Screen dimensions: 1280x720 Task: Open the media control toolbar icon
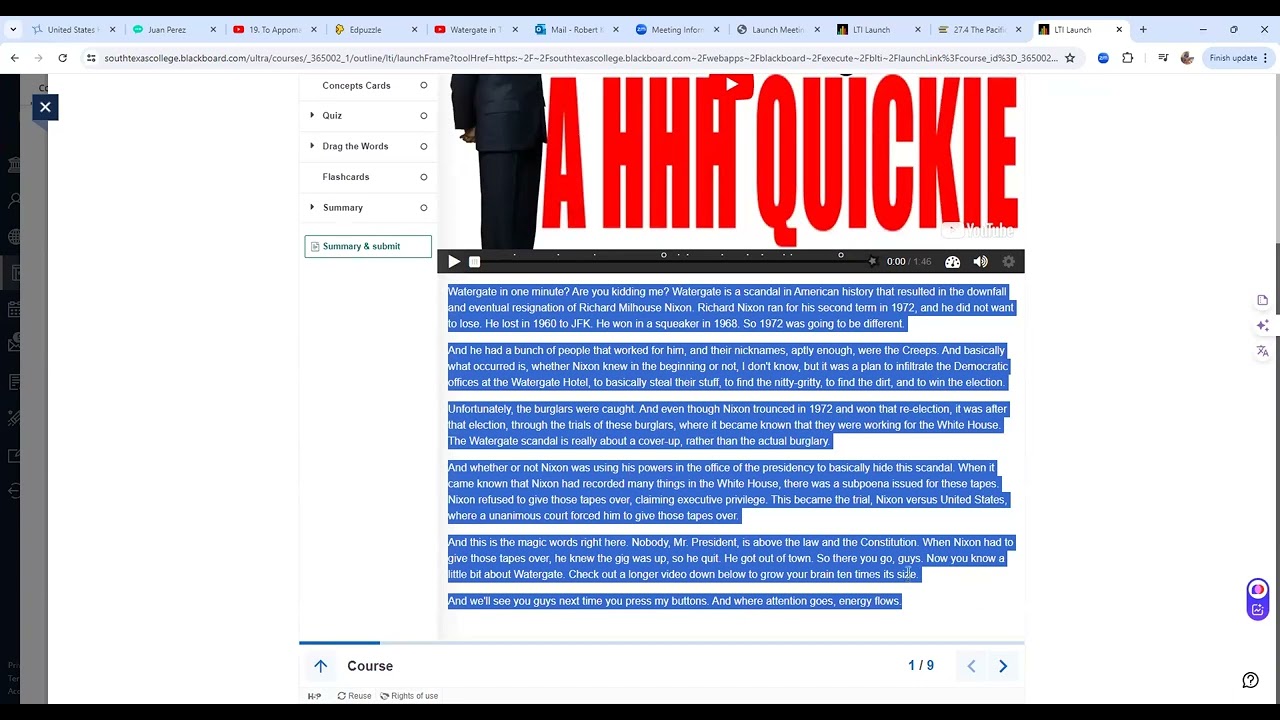tap(1161, 58)
